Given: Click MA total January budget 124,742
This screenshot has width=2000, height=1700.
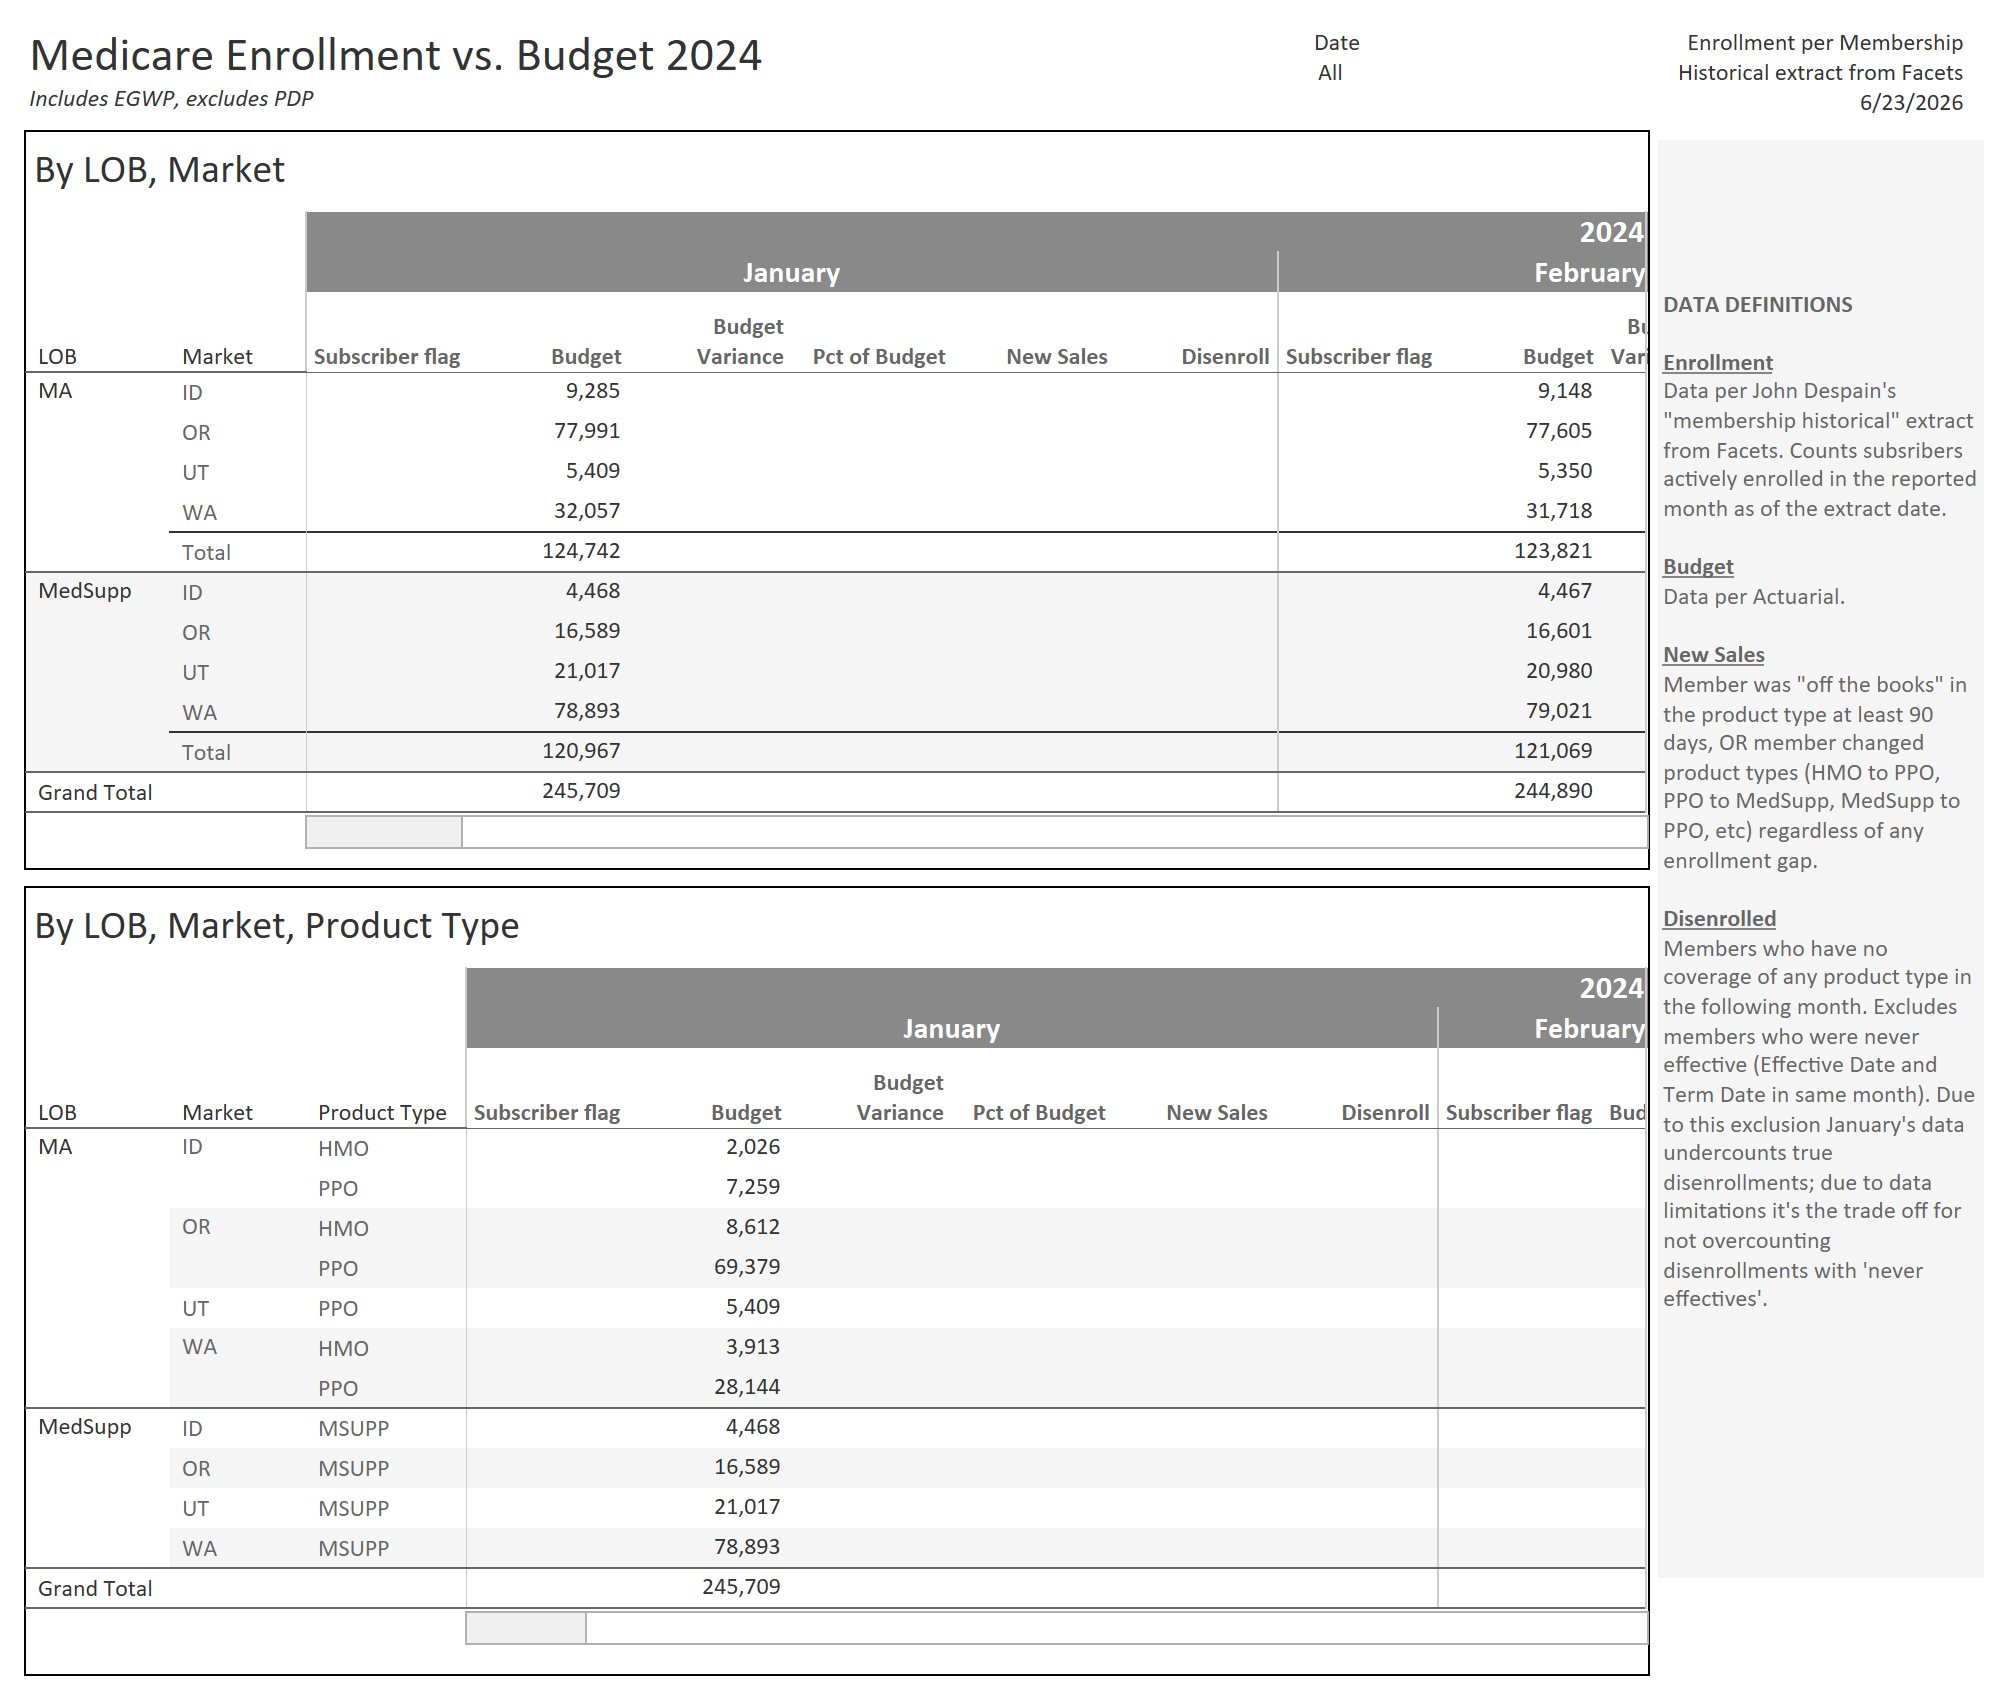Looking at the screenshot, I should (x=581, y=551).
